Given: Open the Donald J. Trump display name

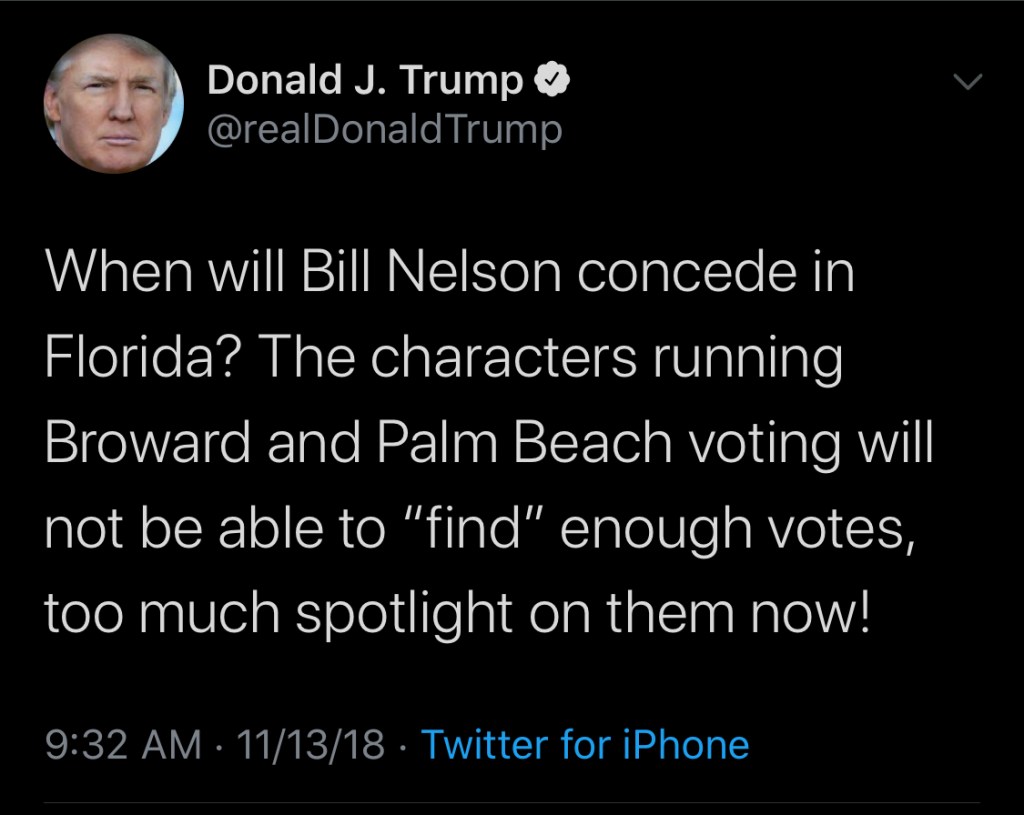Looking at the screenshot, I should (364, 82).
